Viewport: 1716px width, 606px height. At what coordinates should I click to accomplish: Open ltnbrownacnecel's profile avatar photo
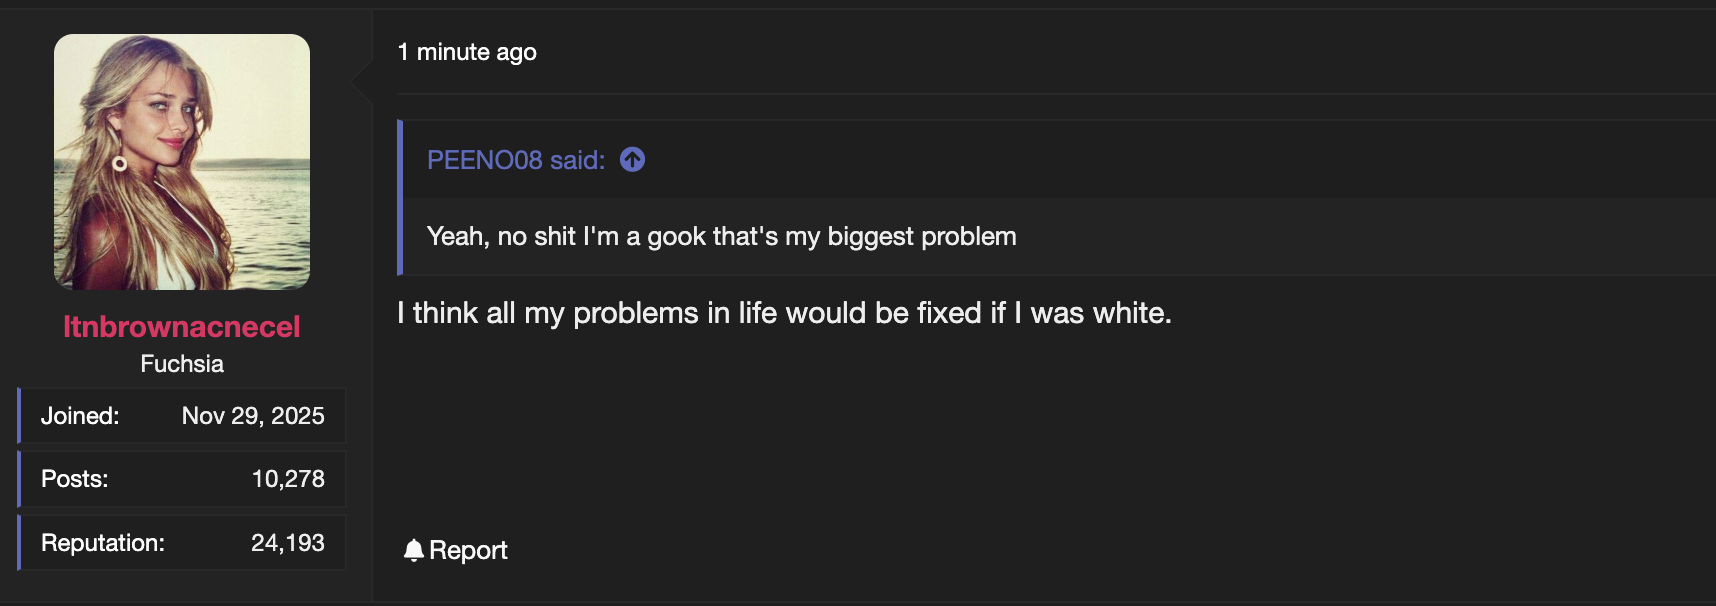pos(181,162)
